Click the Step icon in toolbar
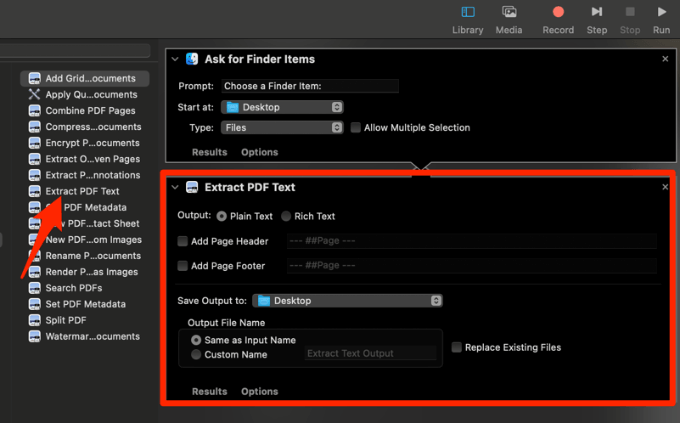680x423 pixels. click(596, 13)
